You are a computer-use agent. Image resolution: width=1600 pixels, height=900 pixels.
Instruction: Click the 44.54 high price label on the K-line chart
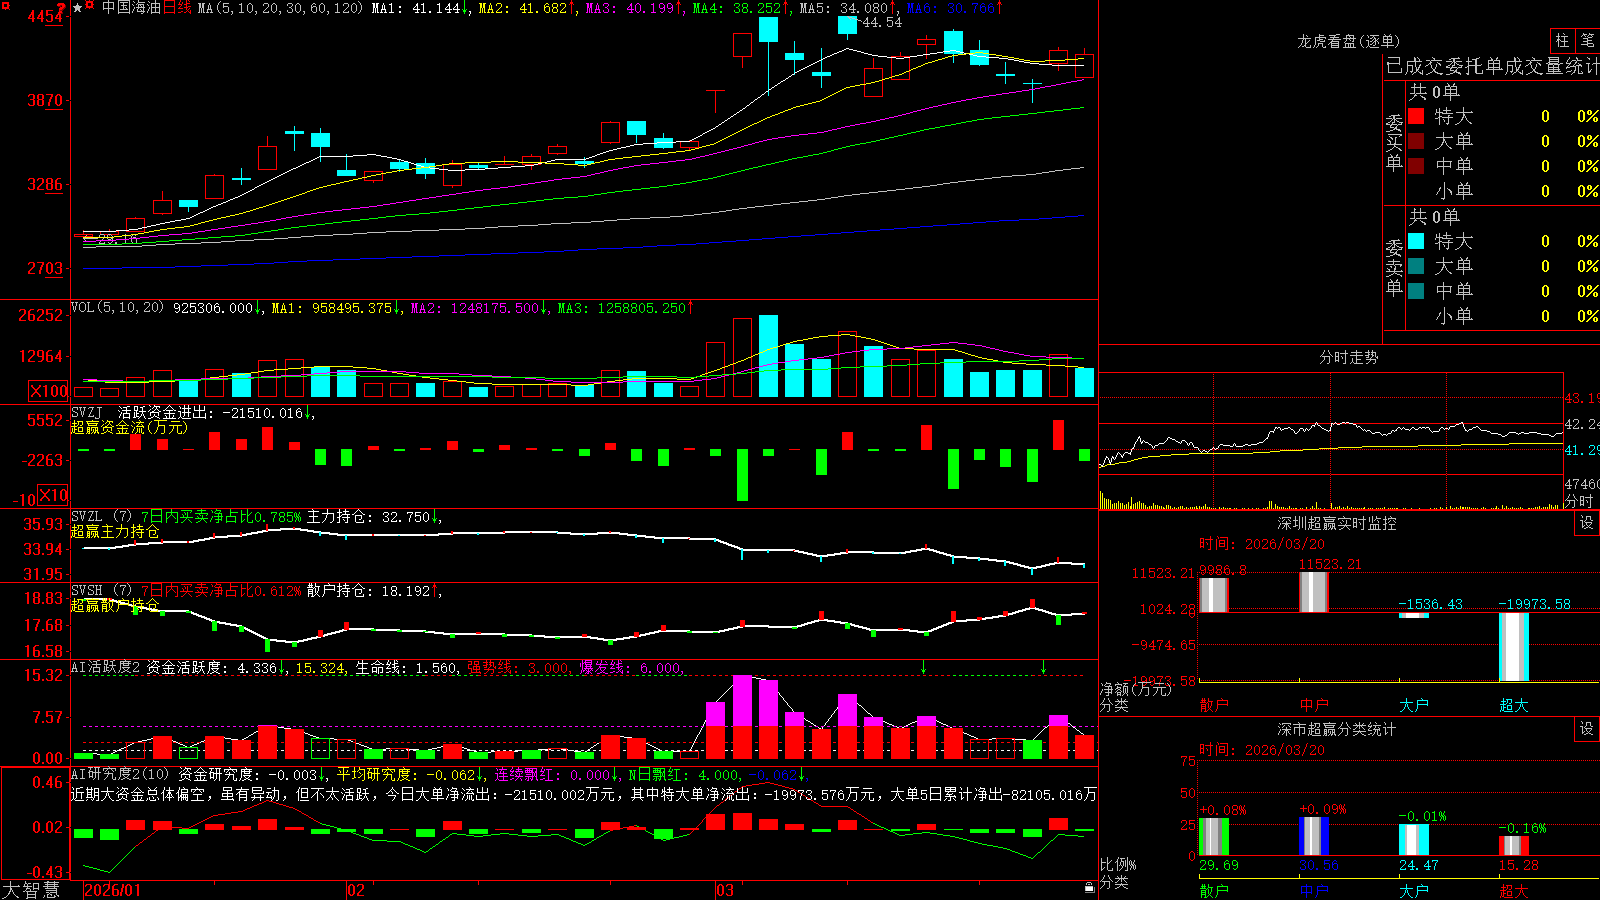pos(882,22)
